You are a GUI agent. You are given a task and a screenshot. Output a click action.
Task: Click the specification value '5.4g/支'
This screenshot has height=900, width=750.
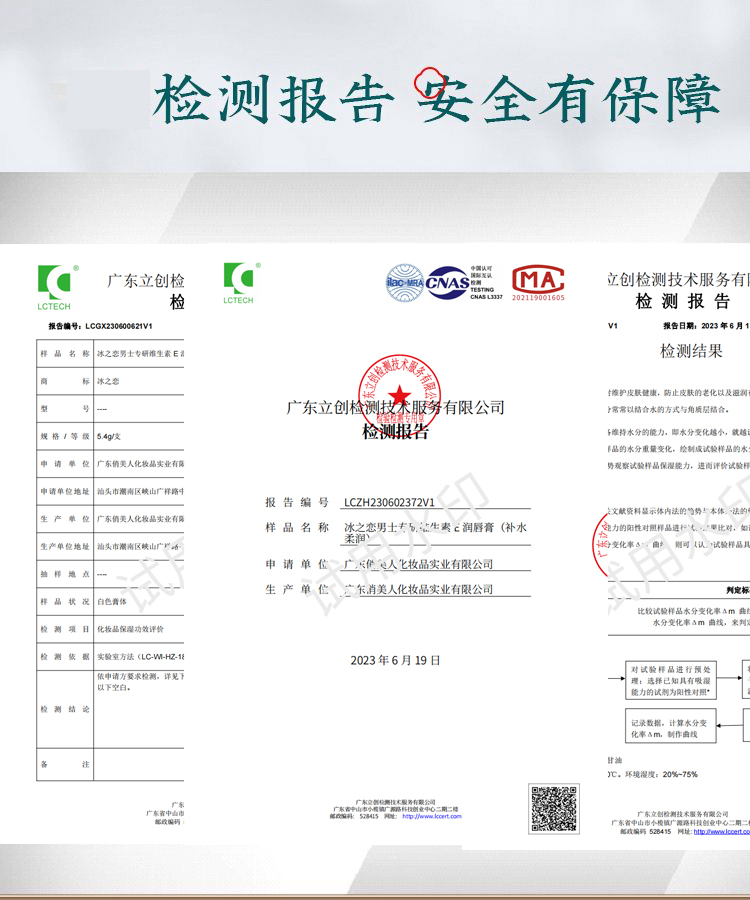tap(109, 436)
